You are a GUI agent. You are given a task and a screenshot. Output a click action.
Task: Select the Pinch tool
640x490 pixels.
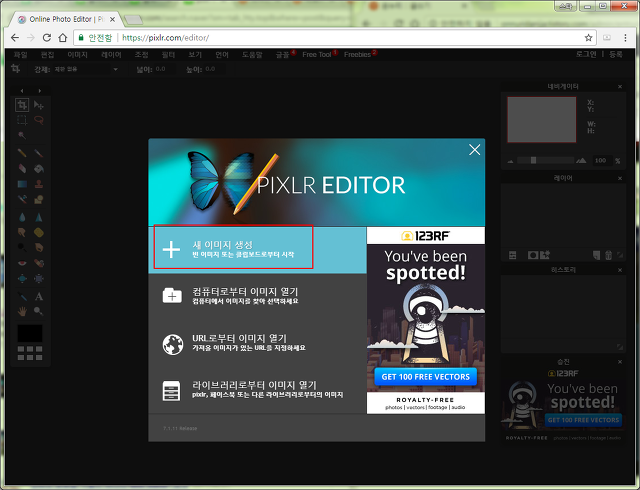(x=39, y=278)
